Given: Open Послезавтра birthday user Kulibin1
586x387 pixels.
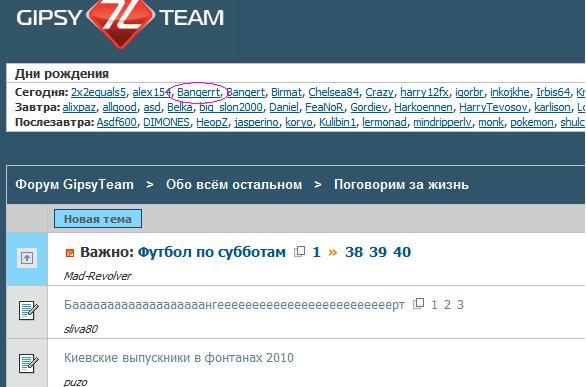Looking at the screenshot, I should pyautogui.click(x=337, y=123).
